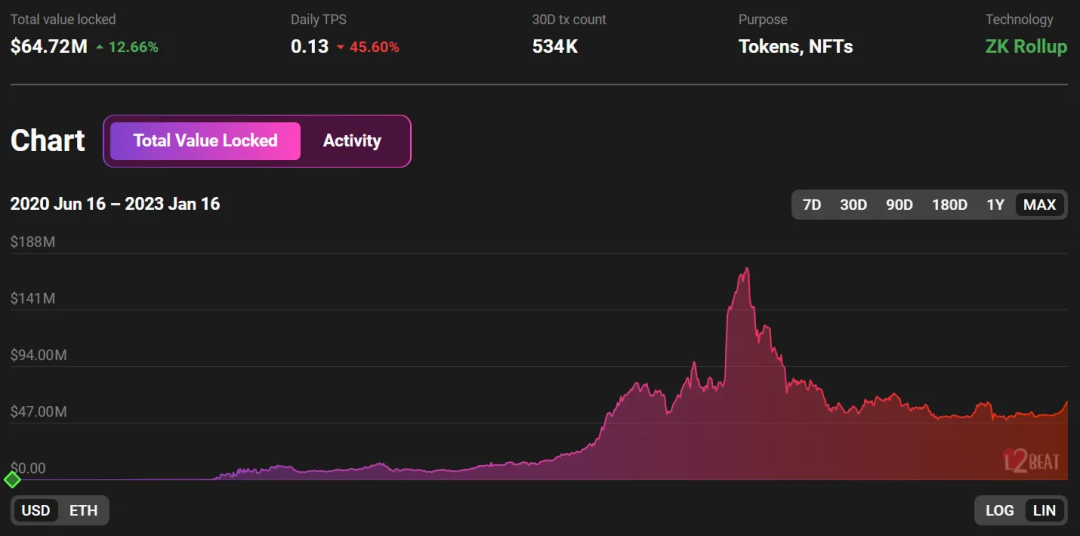Screen dimensions: 1080x536
Task: Click the Purpose label
Action: [x=762, y=19]
